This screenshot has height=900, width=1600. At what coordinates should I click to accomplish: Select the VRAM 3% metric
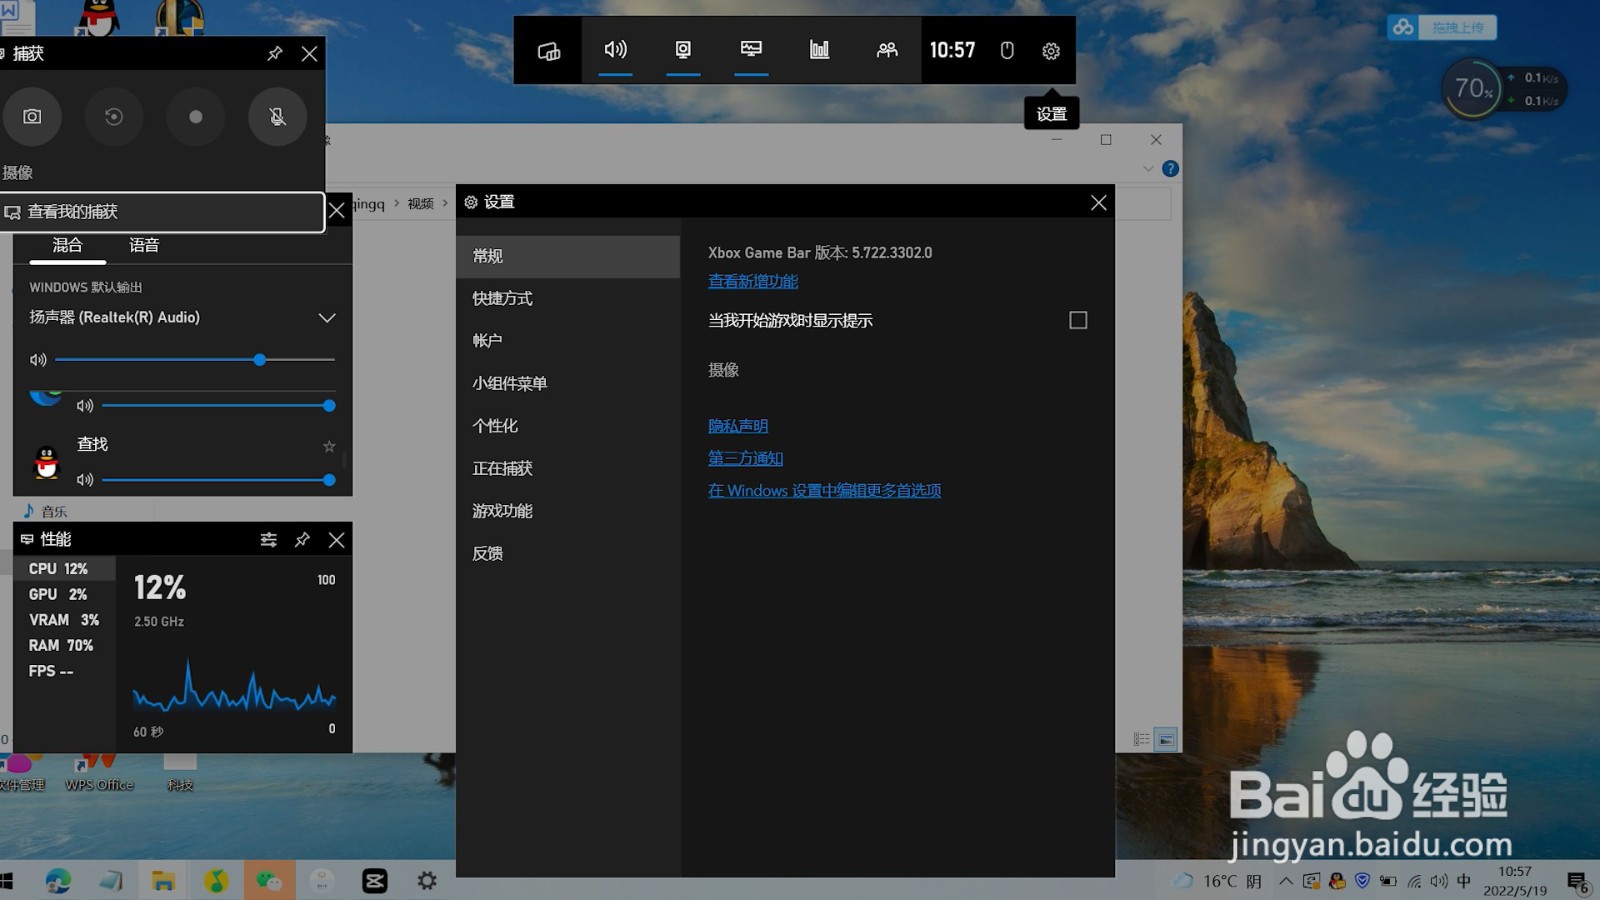64,620
